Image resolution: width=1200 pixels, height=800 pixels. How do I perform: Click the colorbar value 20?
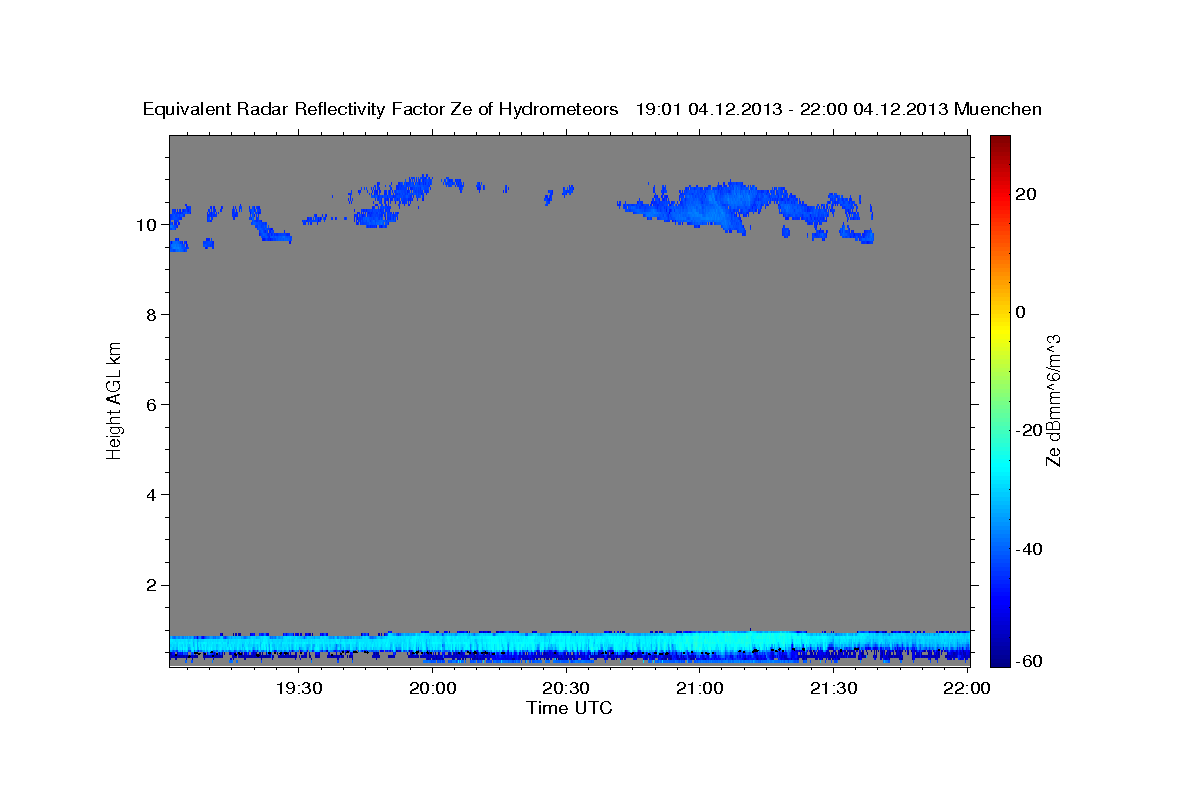(1025, 194)
